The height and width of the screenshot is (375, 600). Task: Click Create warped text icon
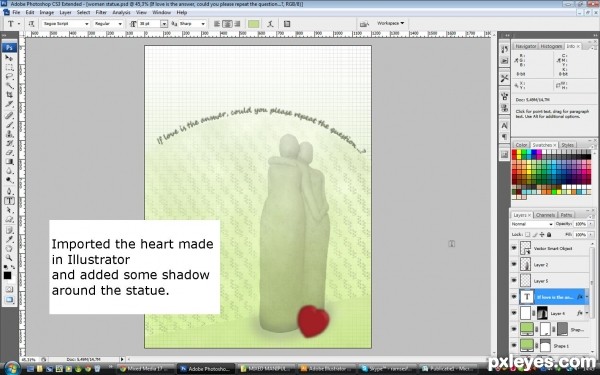point(270,24)
